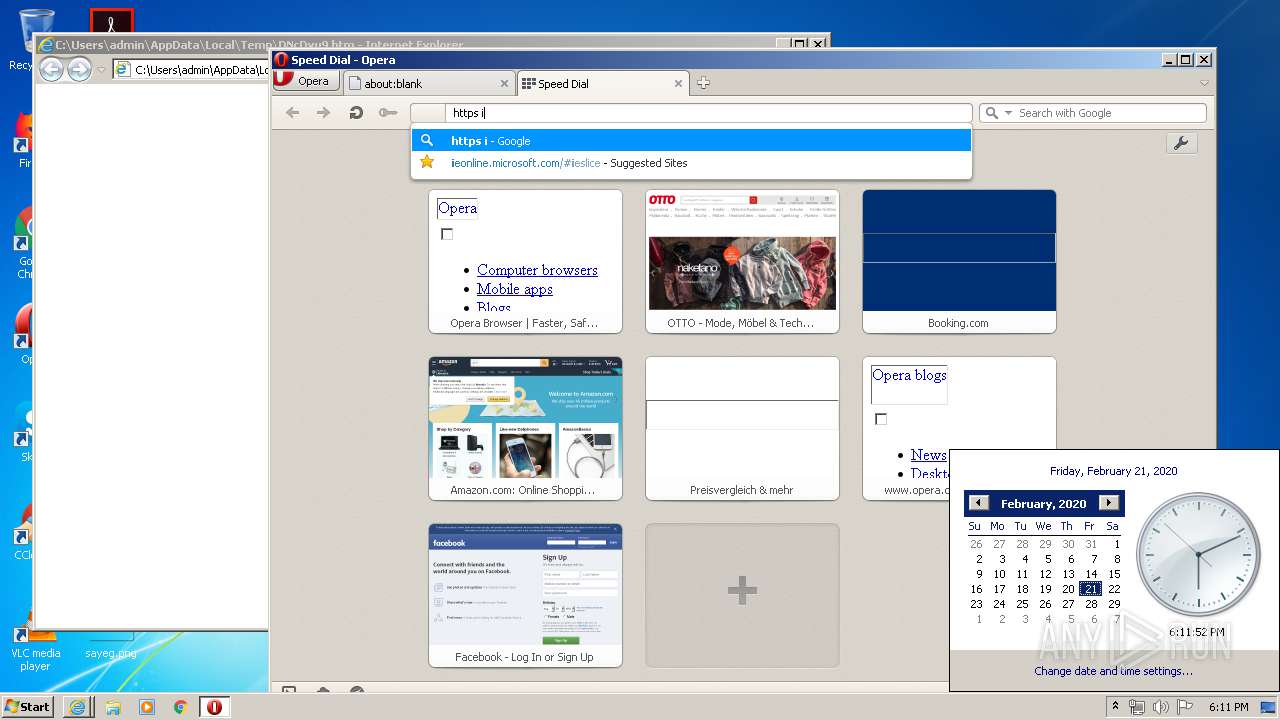Click the Opera taskbar button
Image resolution: width=1280 pixels, height=720 pixels.
[x=214, y=707]
